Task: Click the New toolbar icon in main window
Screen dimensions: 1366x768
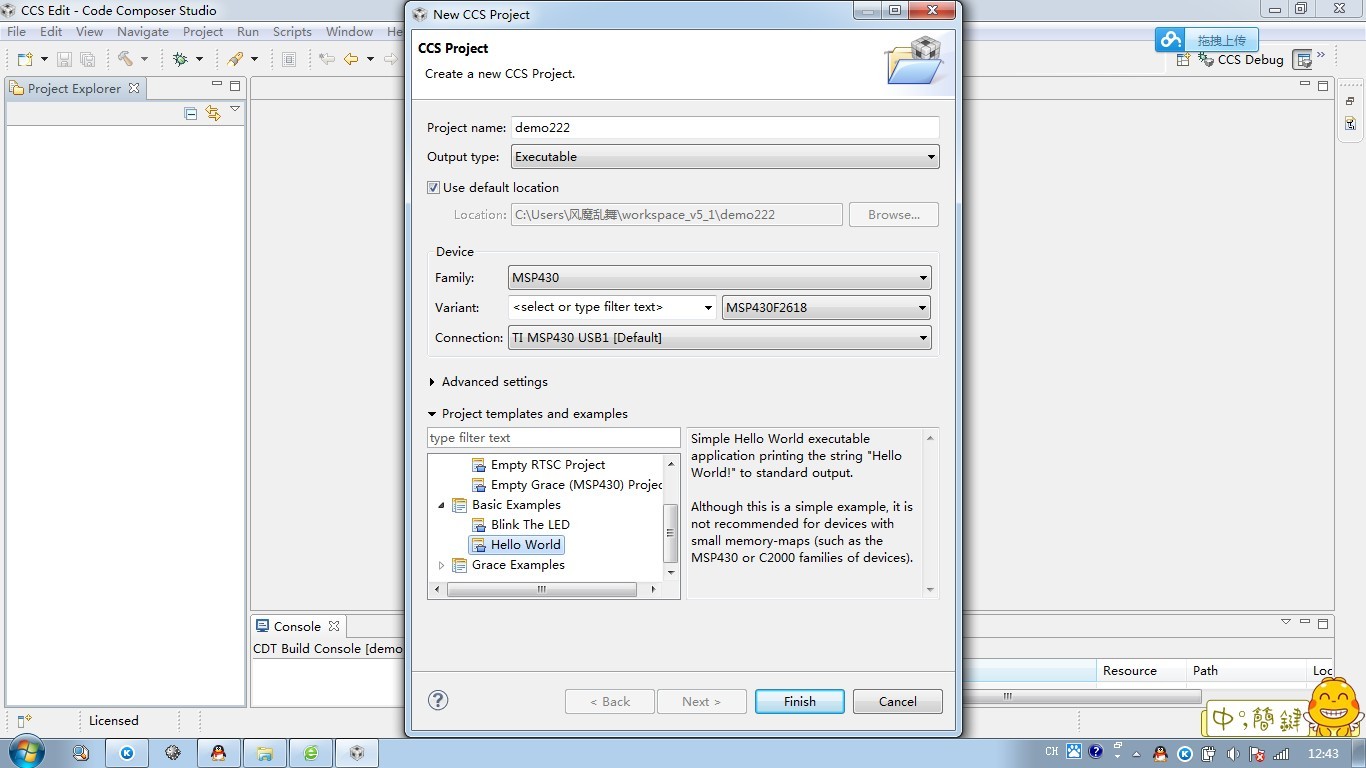Action: click(25, 59)
